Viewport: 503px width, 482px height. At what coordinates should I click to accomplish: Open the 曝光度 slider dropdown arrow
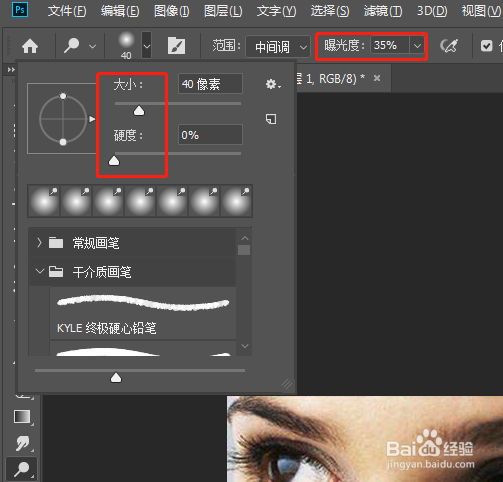coord(417,45)
